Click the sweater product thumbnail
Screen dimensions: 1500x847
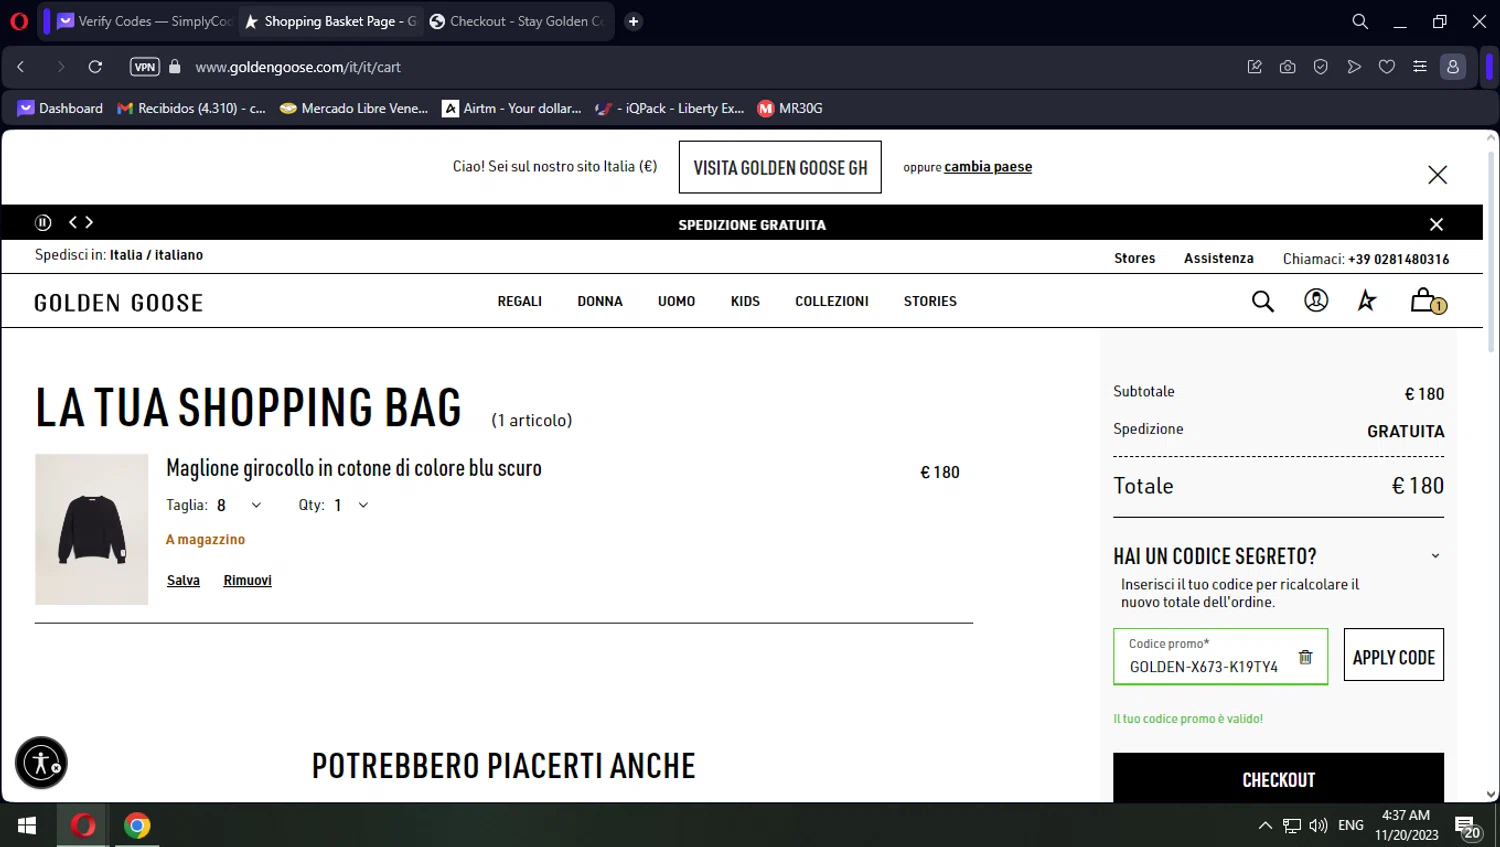(x=92, y=529)
